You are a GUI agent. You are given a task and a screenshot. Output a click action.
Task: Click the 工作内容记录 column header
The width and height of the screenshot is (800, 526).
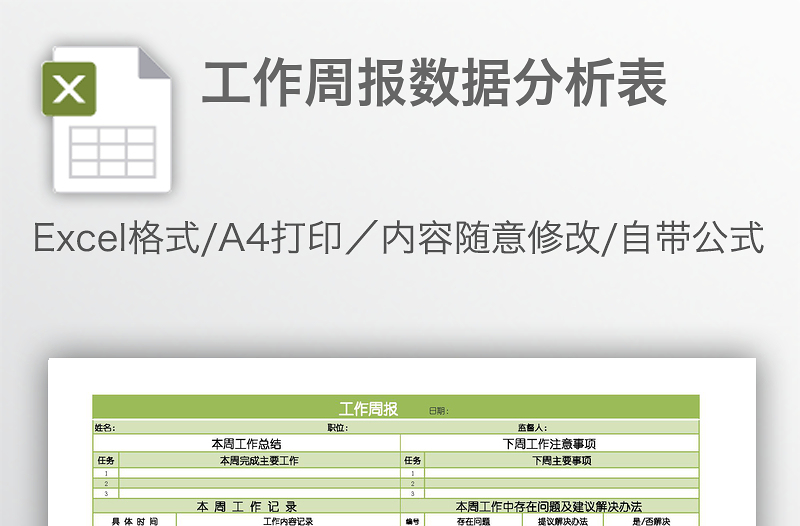(288, 520)
